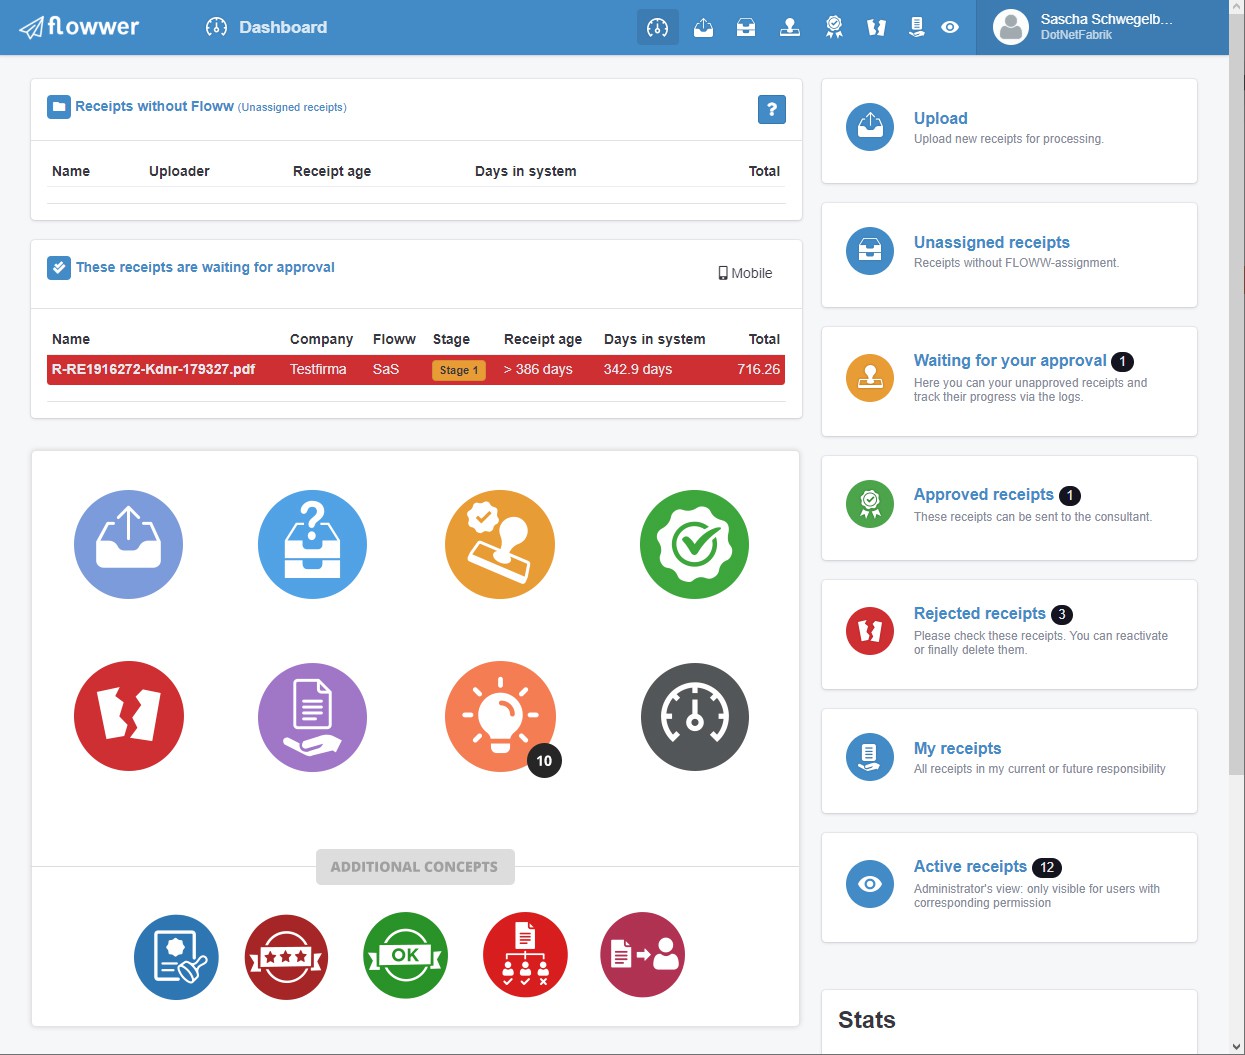Open the orange lightbulb icon with badge 10
The height and width of the screenshot is (1055, 1245).
point(499,716)
